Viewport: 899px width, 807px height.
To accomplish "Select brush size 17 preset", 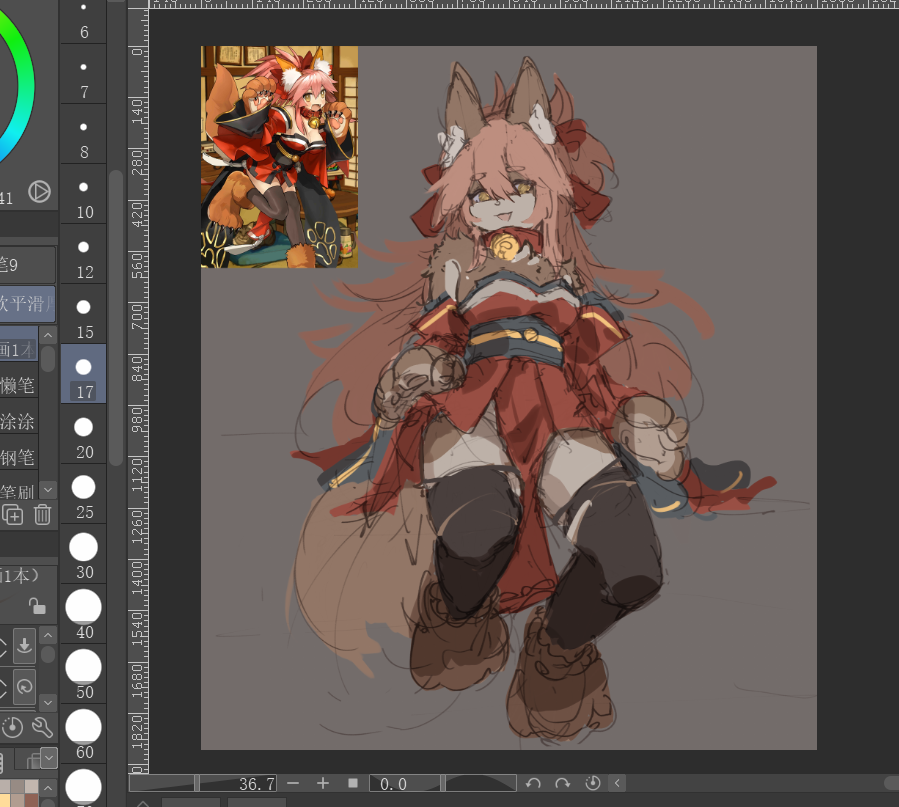I will [x=84, y=374].
